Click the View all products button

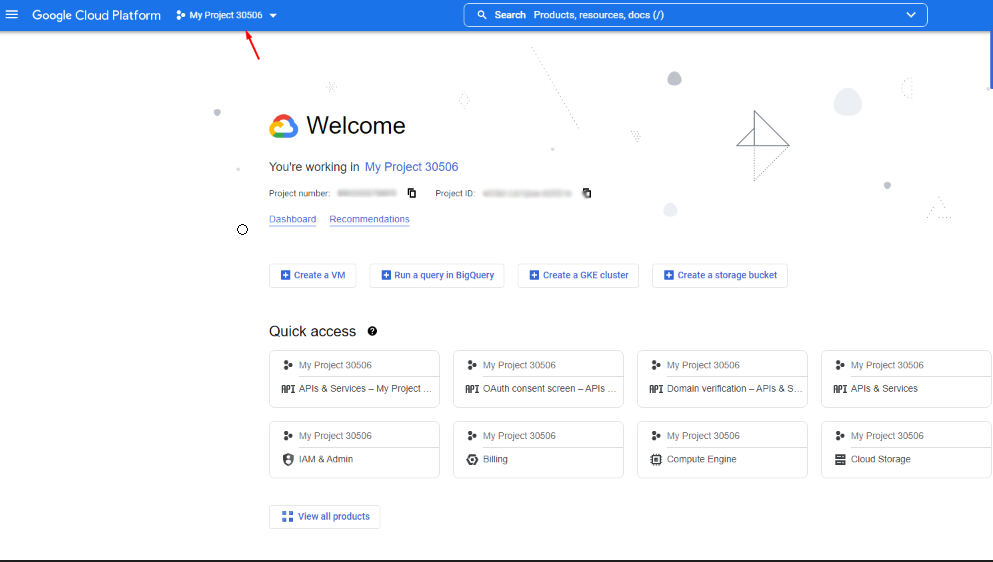click(325, 516)
